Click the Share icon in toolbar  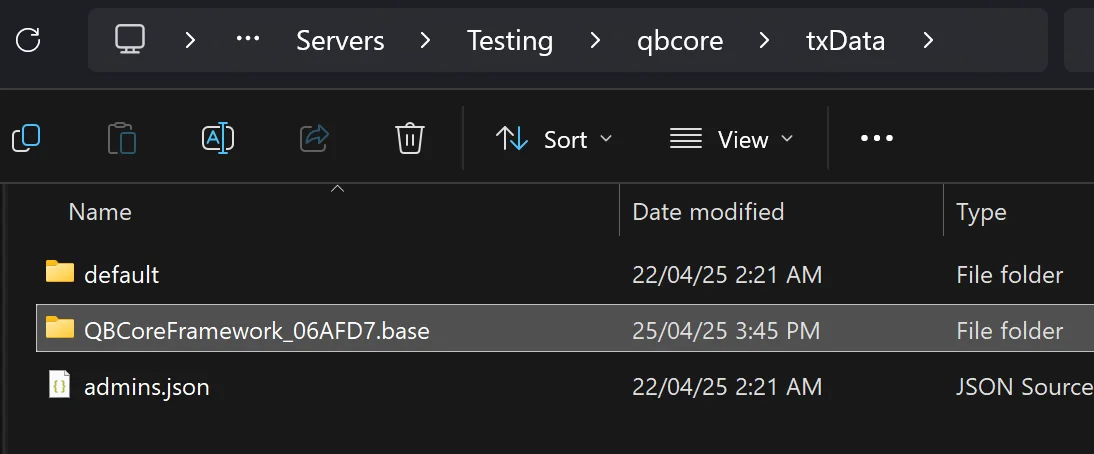pyautogui.click(x=314, y=138)
